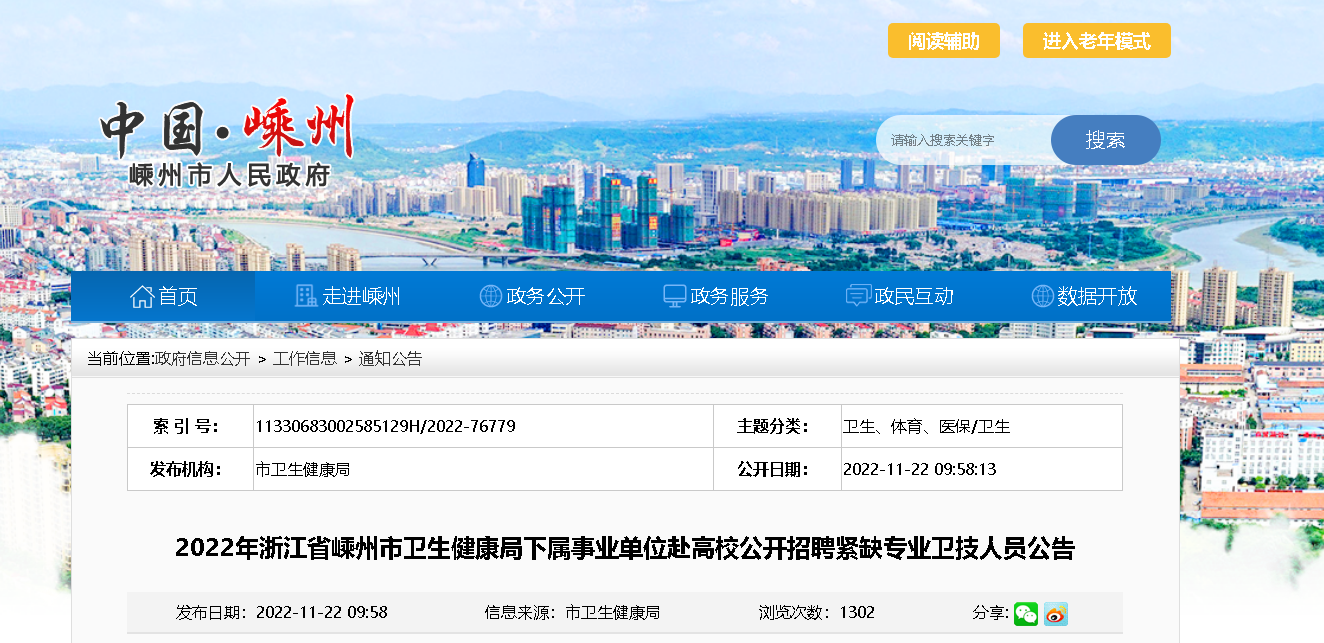Viewport: 1324px width, 643px height.
Task: Click the building icon beside 走进嵊州
Action: 306,296
